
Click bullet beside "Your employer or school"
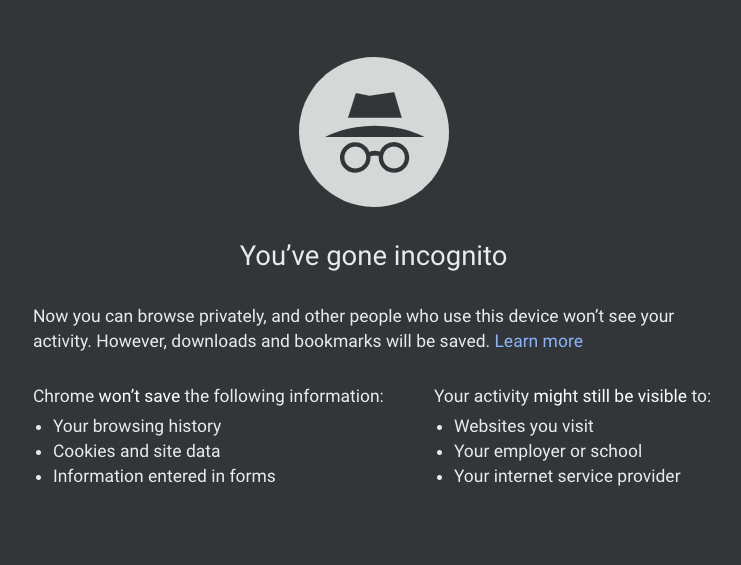click(x=440, y=453)
